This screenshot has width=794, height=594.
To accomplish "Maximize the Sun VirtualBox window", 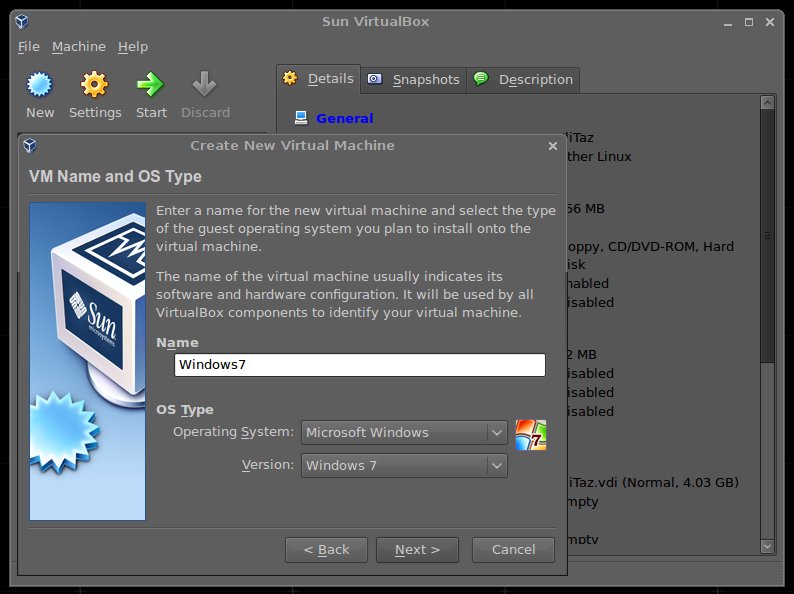I will pyautogui.click(x=749, y=22).
